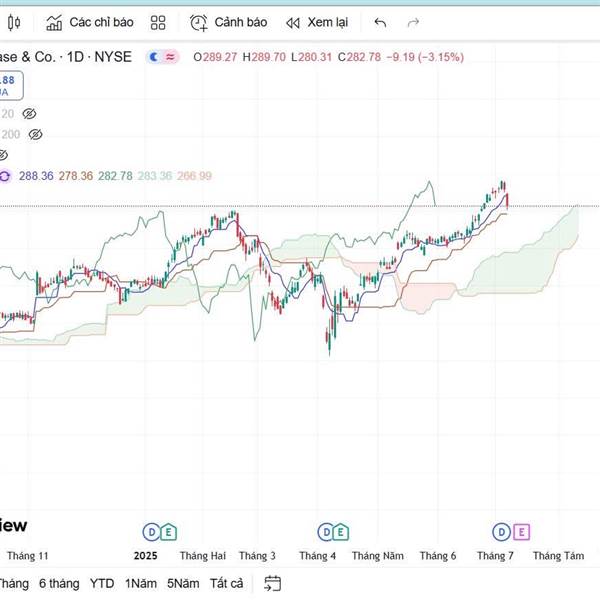Redo the chart action
Image resolution: width=600 pixels, height=600 pixels.
(413, 23)
